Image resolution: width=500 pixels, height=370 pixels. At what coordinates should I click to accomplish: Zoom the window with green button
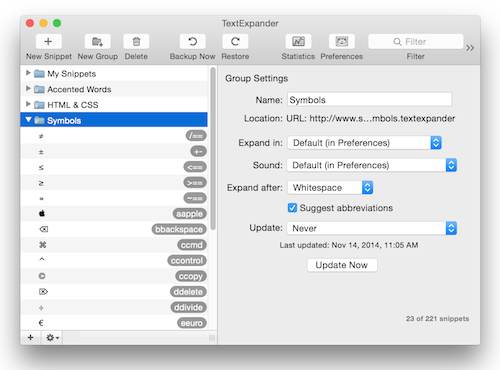57,23
